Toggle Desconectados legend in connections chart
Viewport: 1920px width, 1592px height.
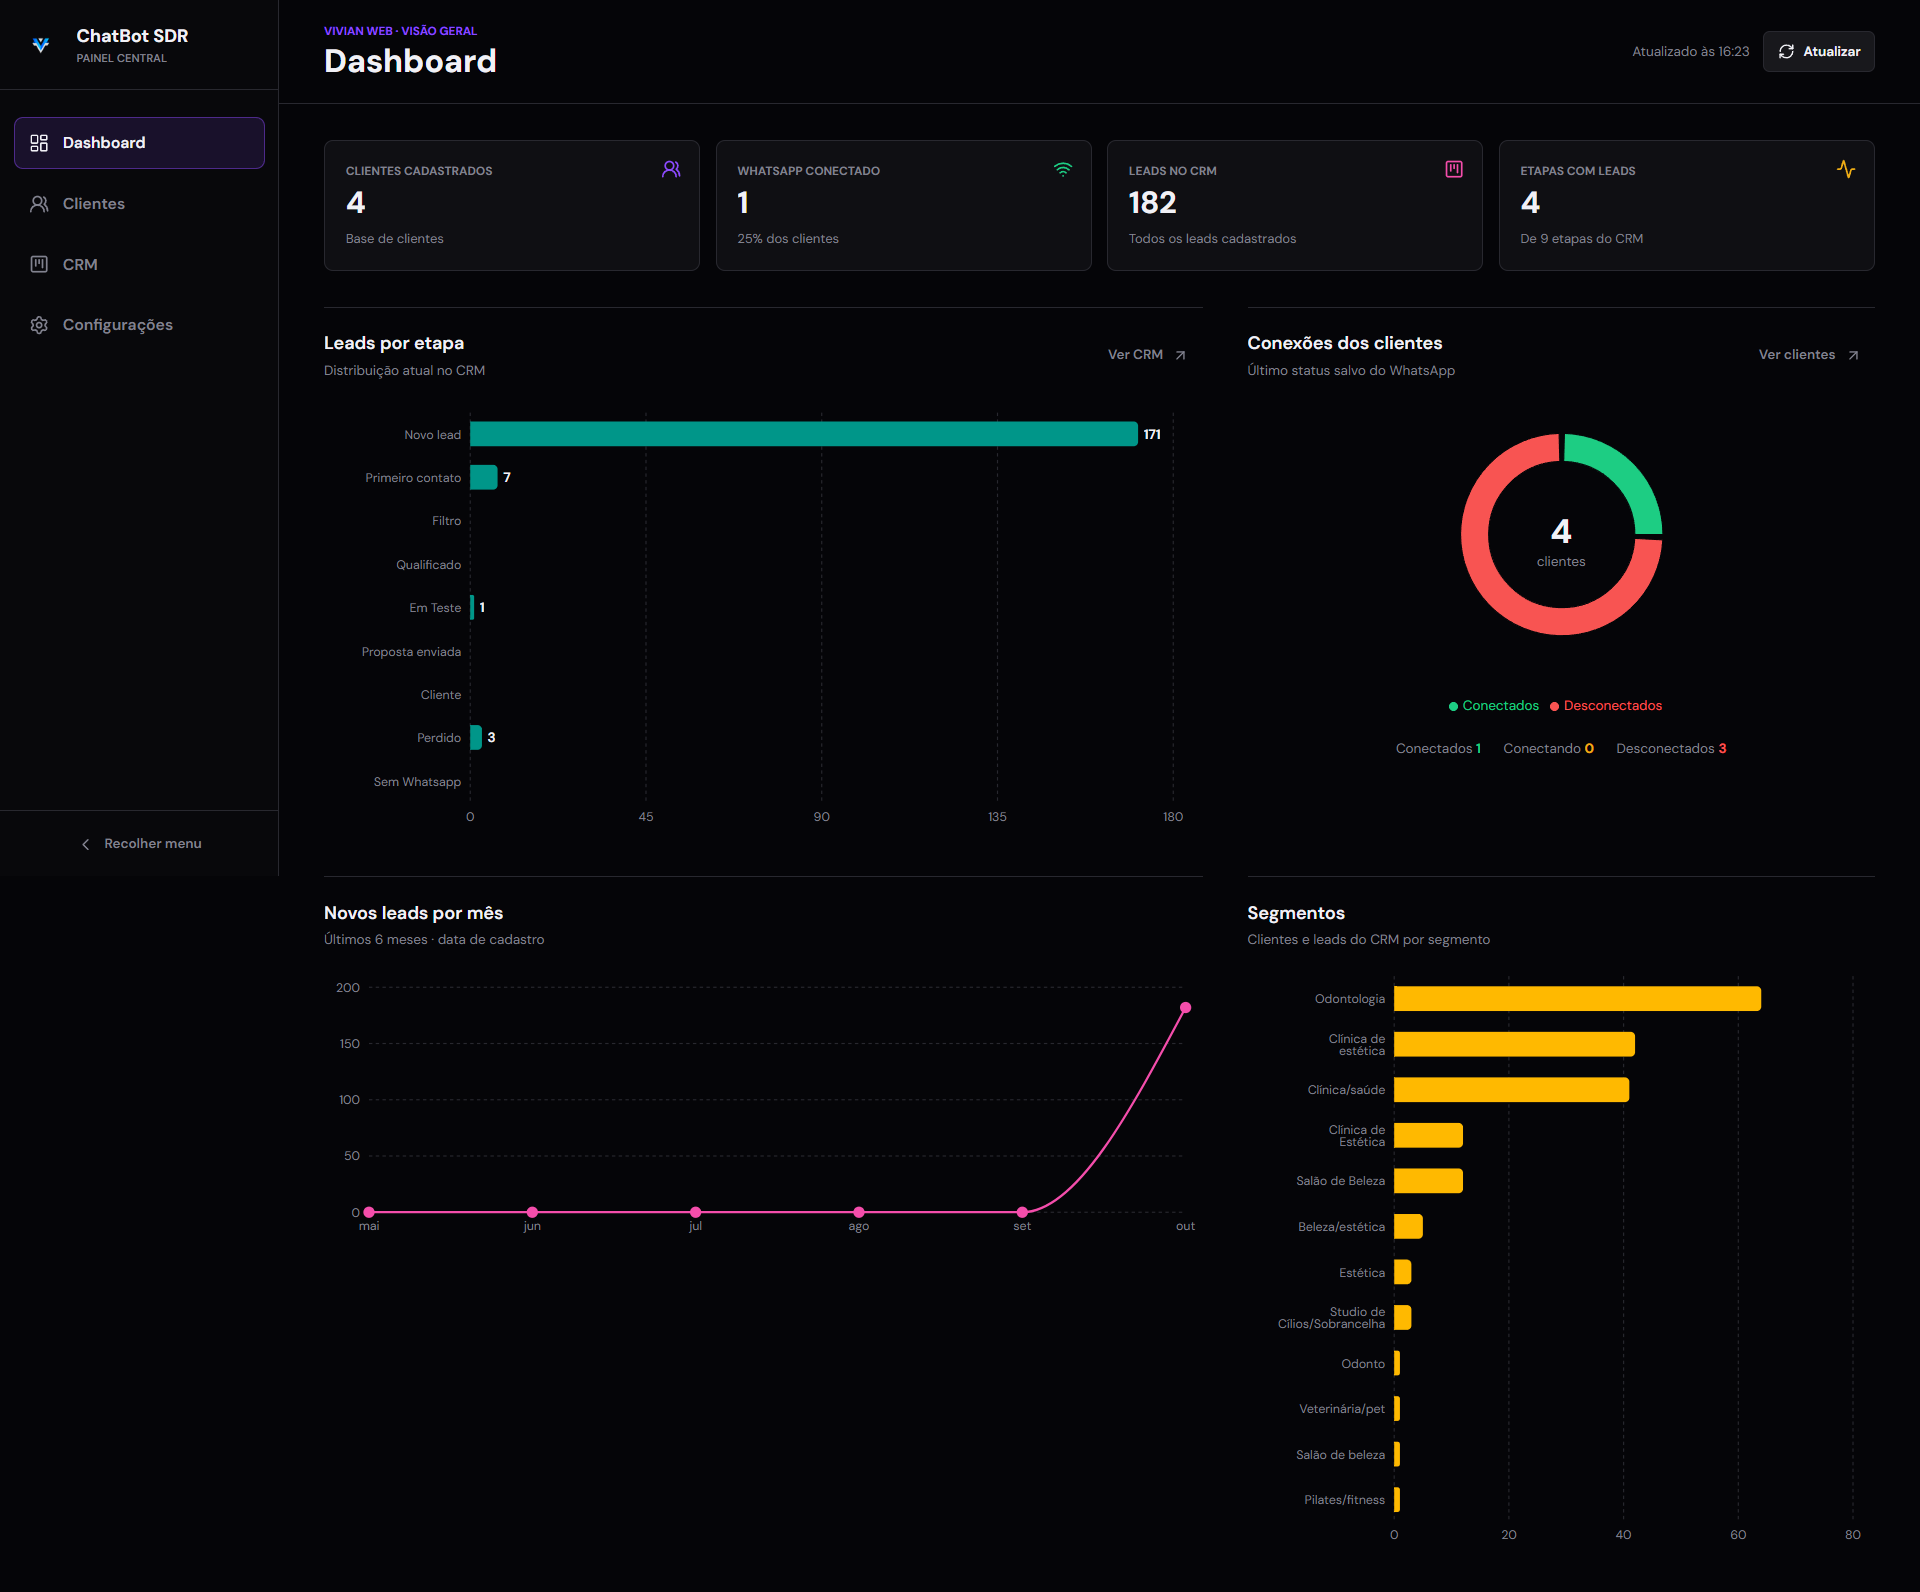tap(1606, 706)
